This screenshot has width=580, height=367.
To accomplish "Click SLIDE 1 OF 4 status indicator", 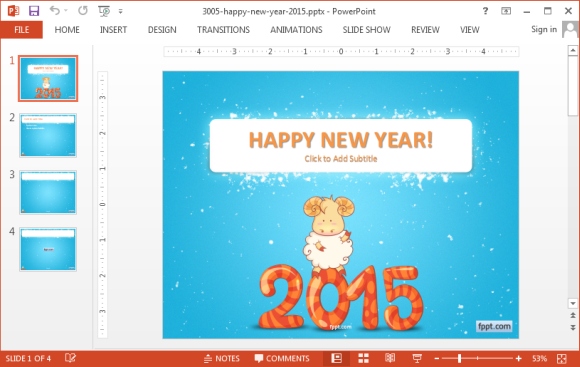I will point(28,358).
